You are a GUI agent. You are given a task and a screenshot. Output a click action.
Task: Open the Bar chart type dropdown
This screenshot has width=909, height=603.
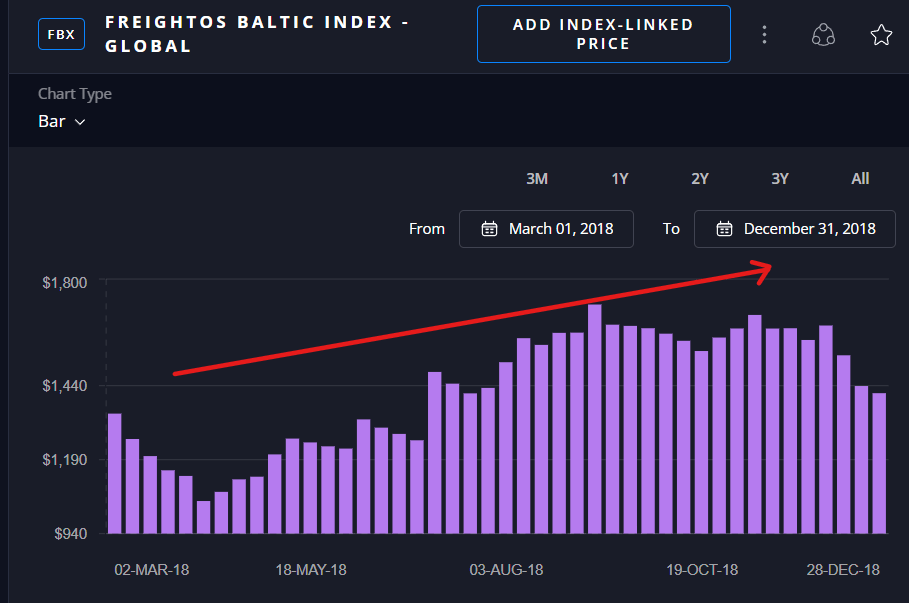62,120
